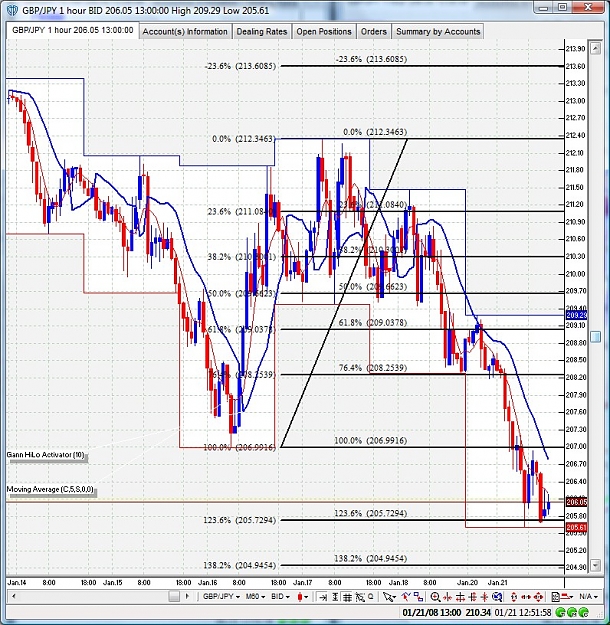
Task: Click the application shield icon in the title bar
Action: tap(12, 10)
